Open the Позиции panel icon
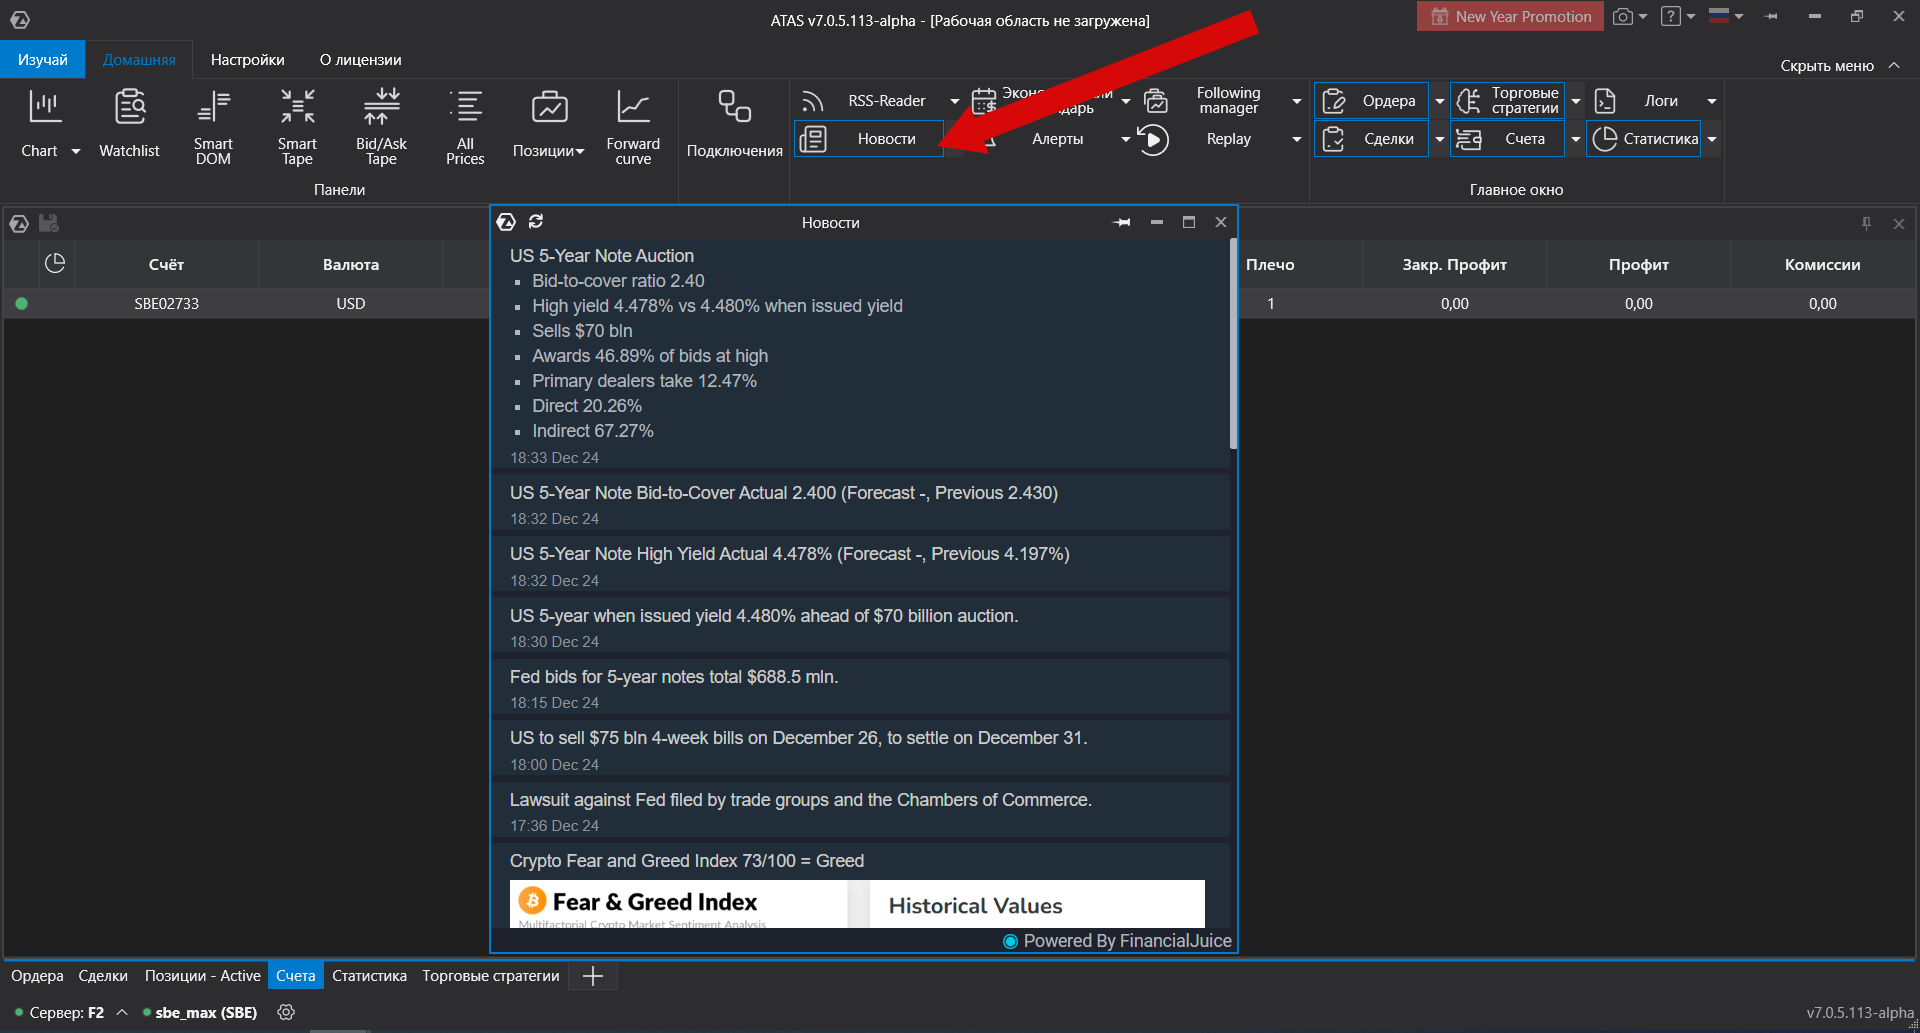 pyautogui.click(x=549, y=106)
